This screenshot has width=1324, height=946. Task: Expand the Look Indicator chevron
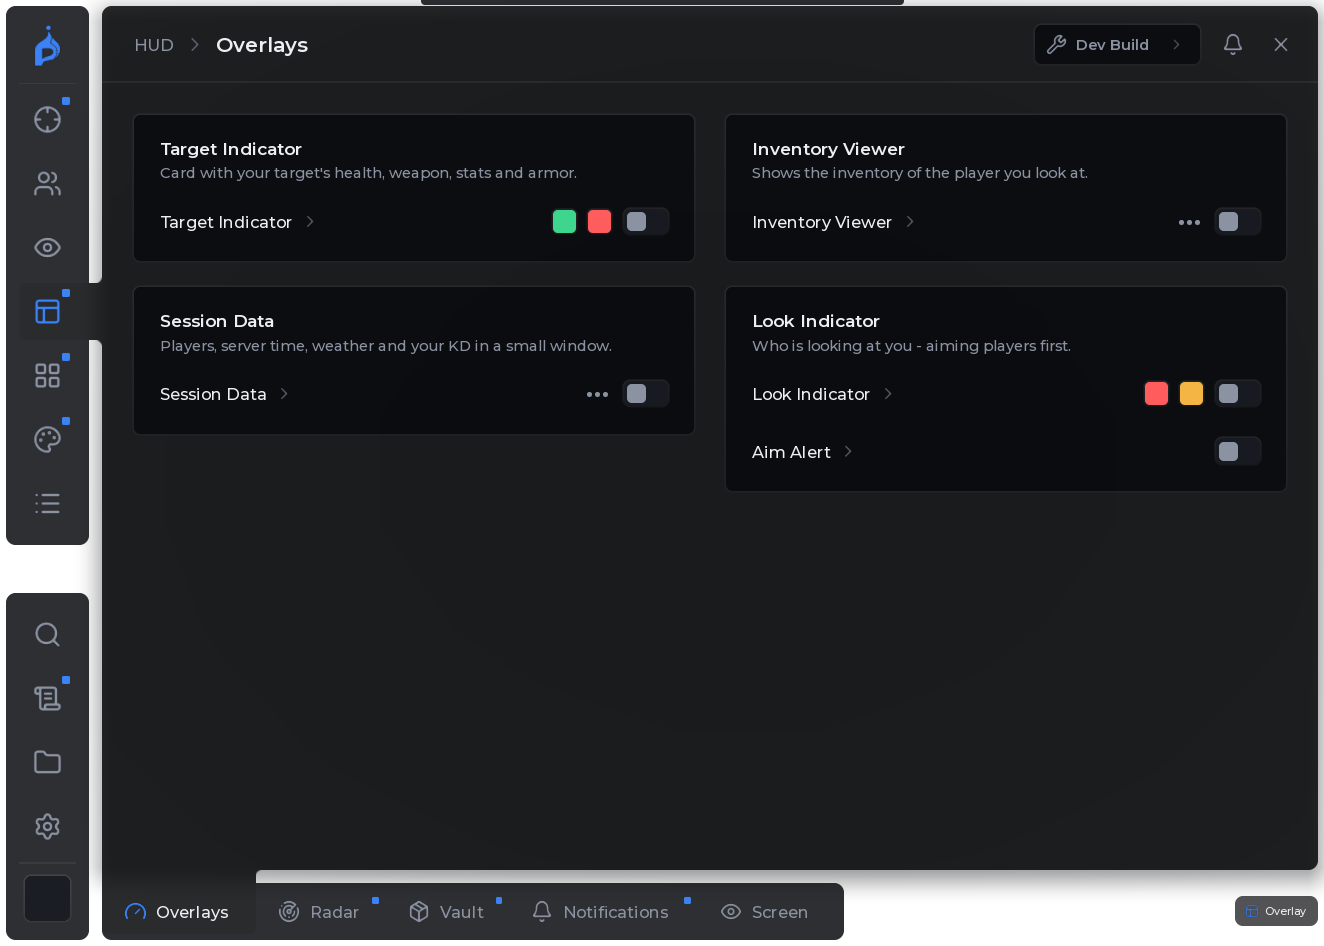click(x=888, y=393)
